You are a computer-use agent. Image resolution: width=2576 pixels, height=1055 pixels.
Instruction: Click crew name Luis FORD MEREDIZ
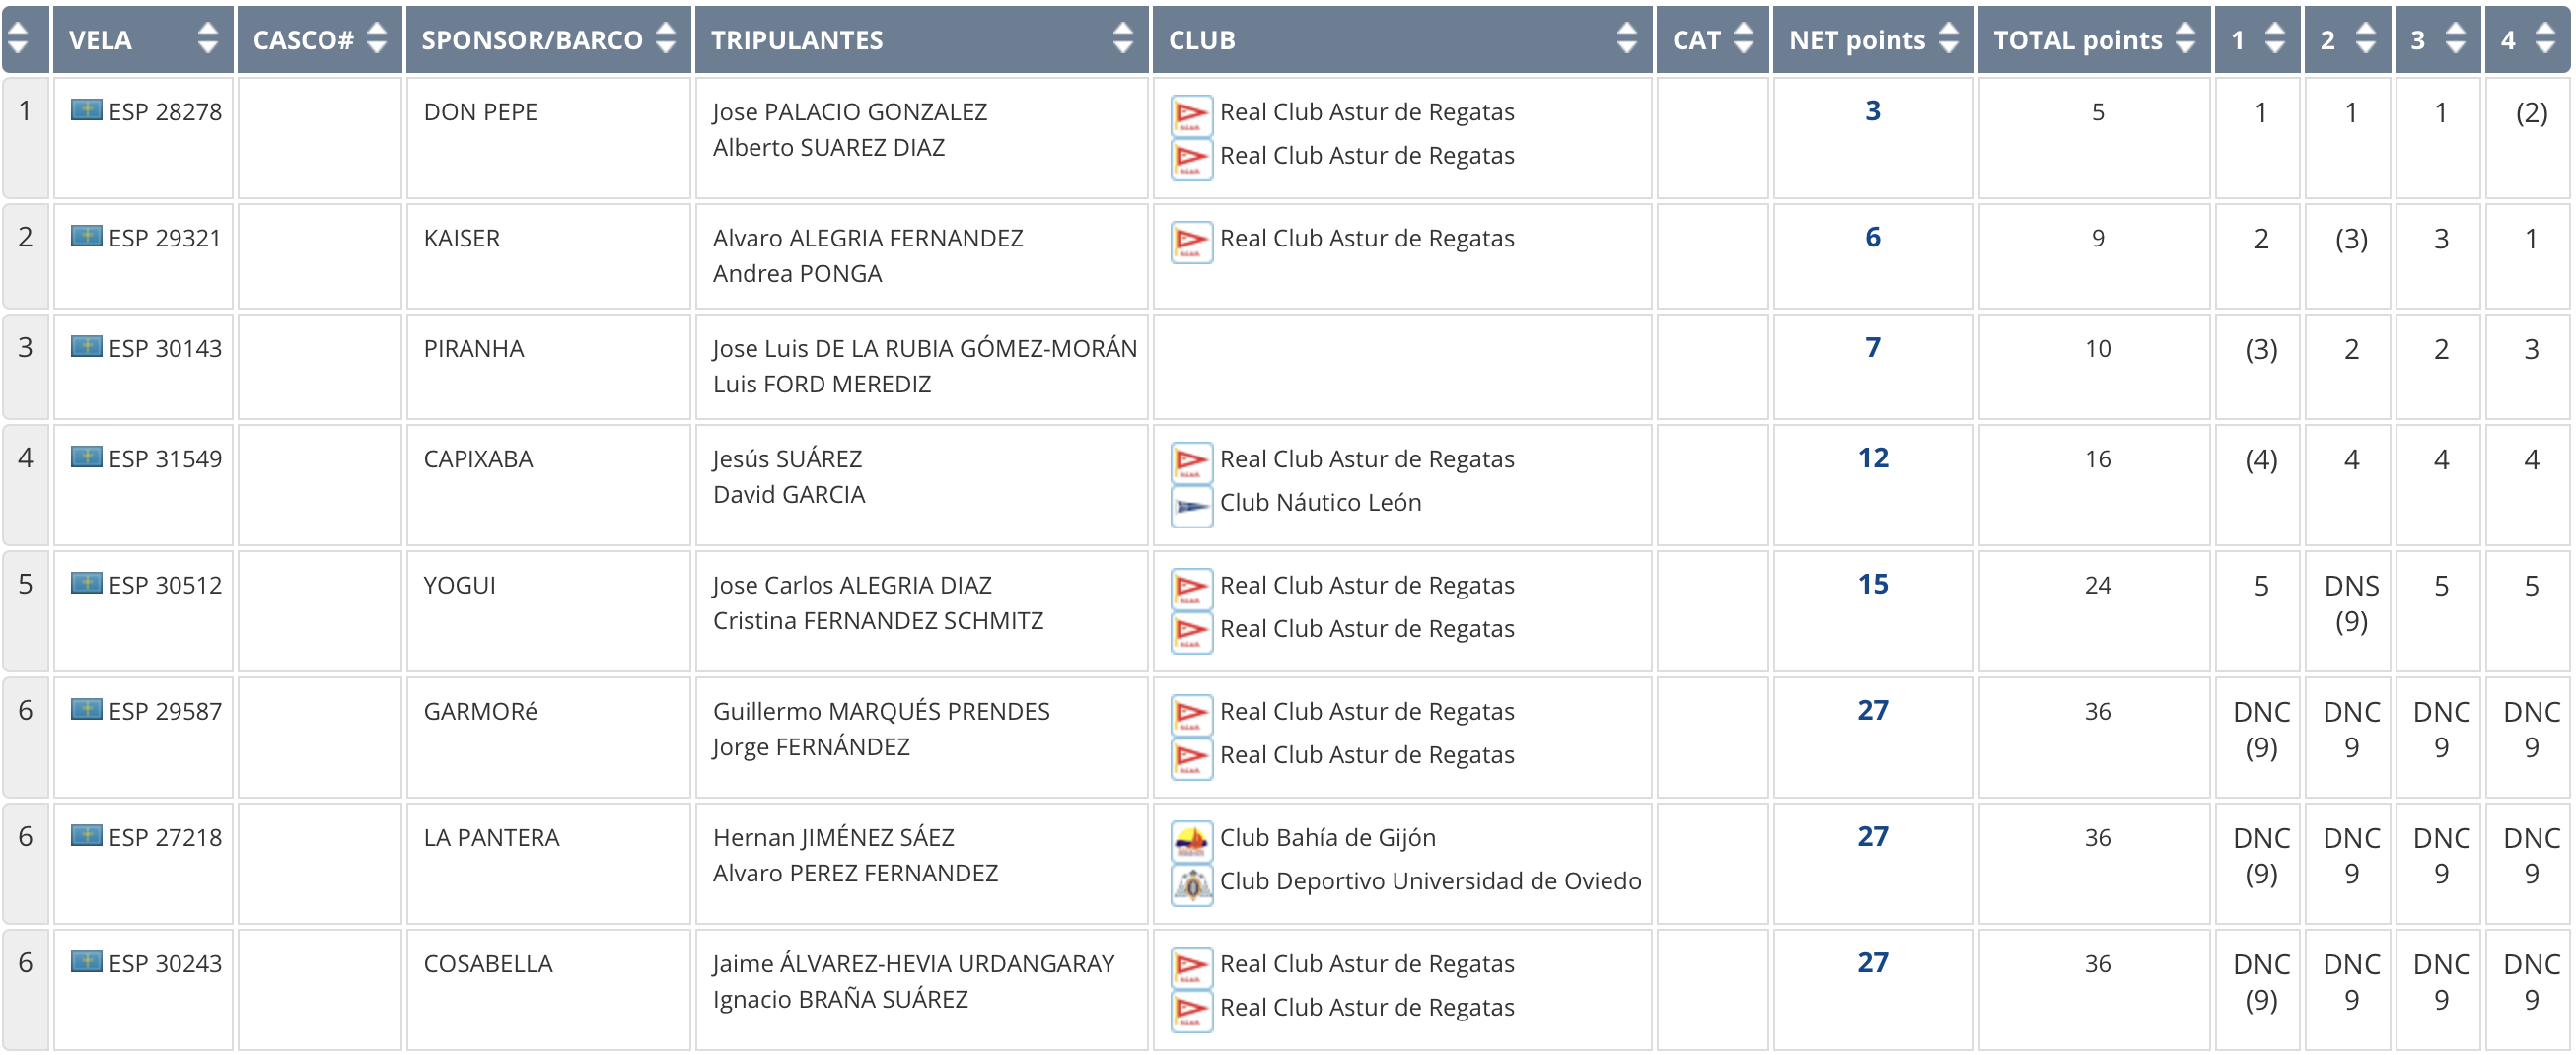(822, 384)
